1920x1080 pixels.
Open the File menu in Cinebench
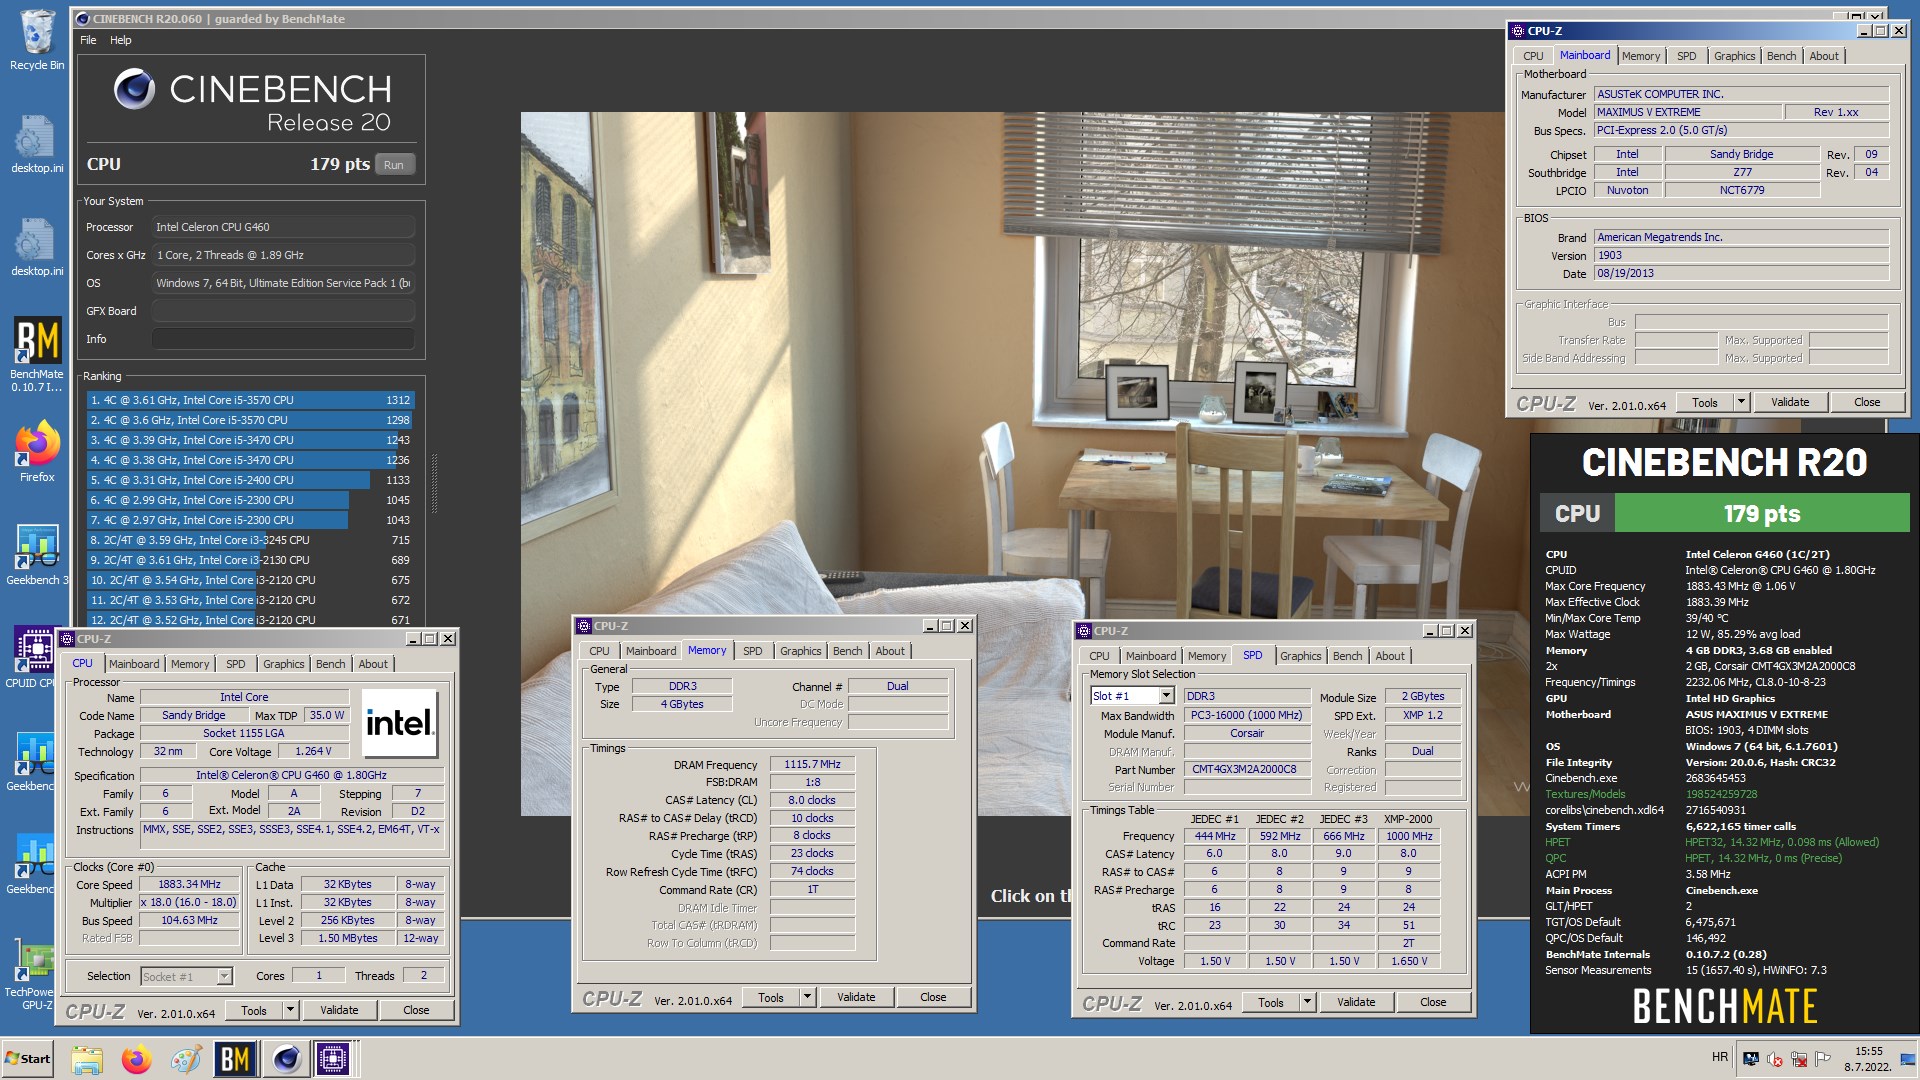tap(88, 40)
